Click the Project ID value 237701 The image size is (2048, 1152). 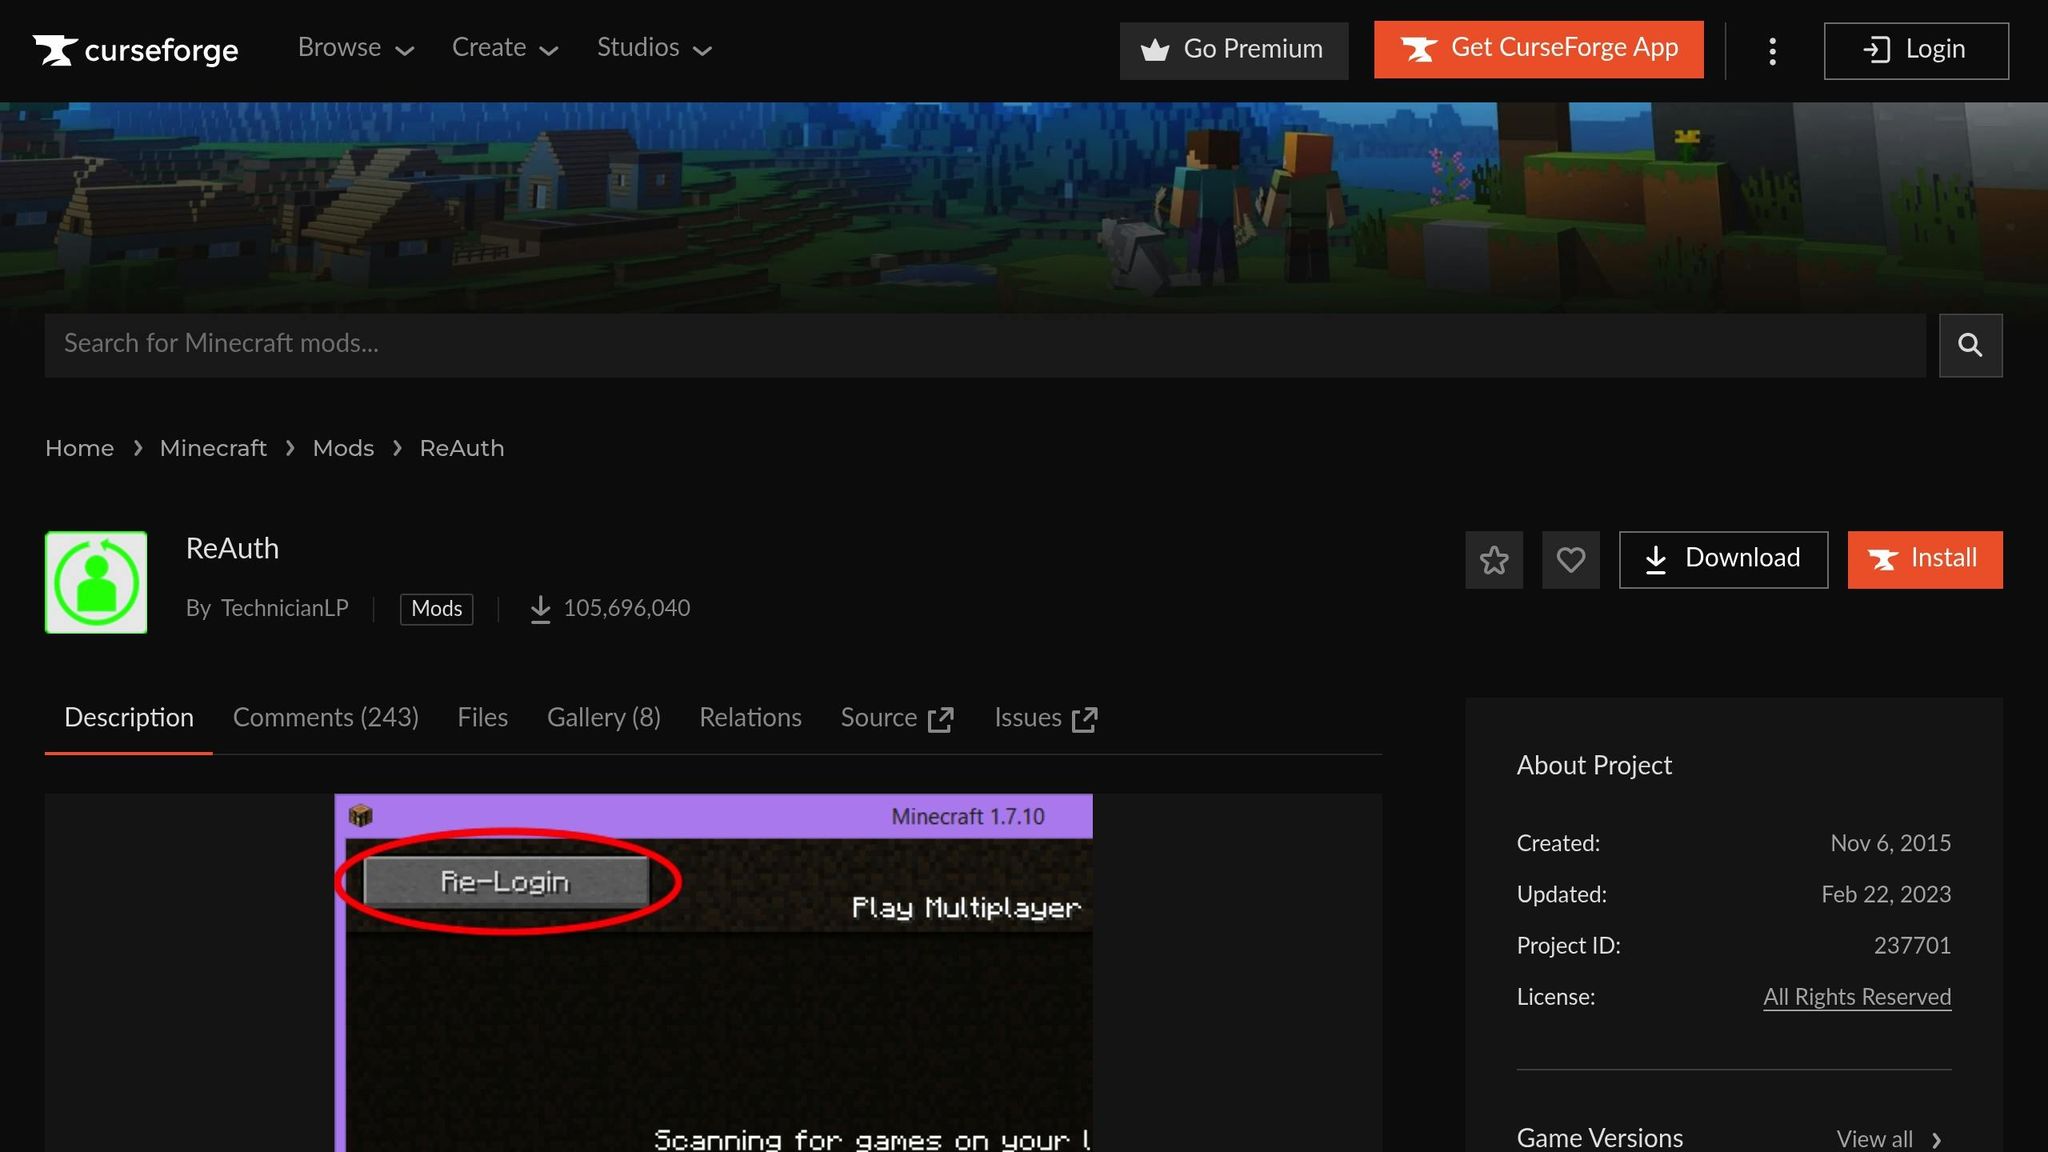1911,945
